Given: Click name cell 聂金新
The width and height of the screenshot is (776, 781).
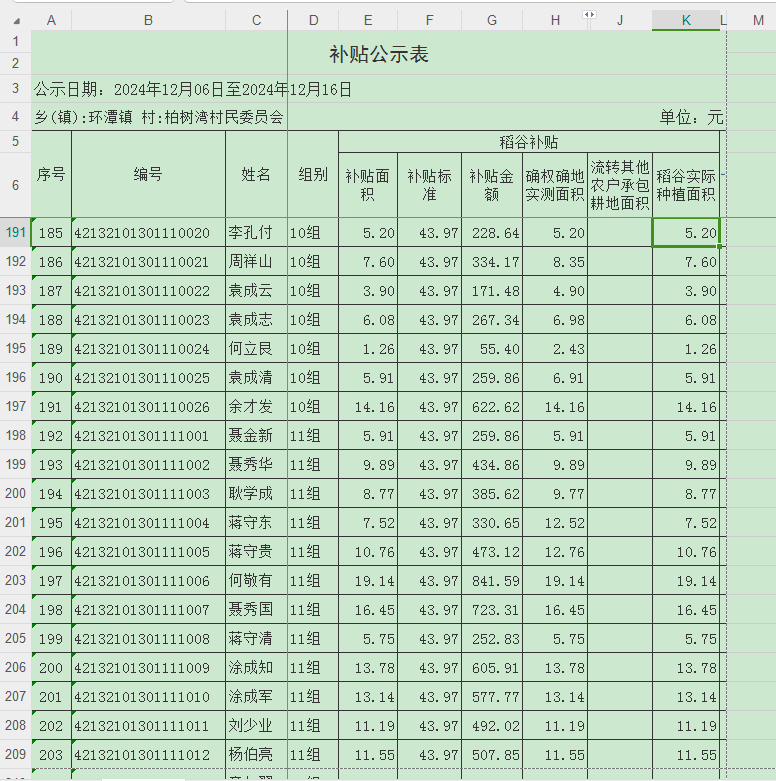Looking at the screenshot, I should click(257, 435).
